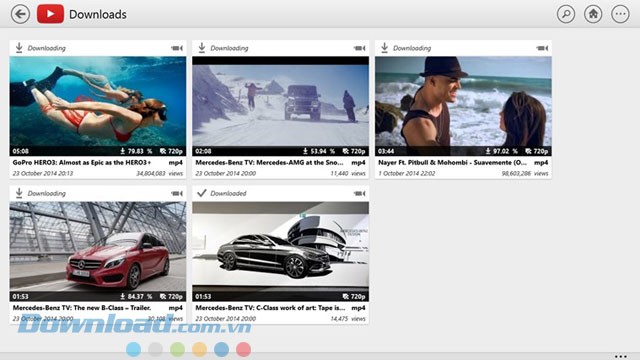
Task: Click the camera icon on B-Class Trailer card
Action: point(177,193)
